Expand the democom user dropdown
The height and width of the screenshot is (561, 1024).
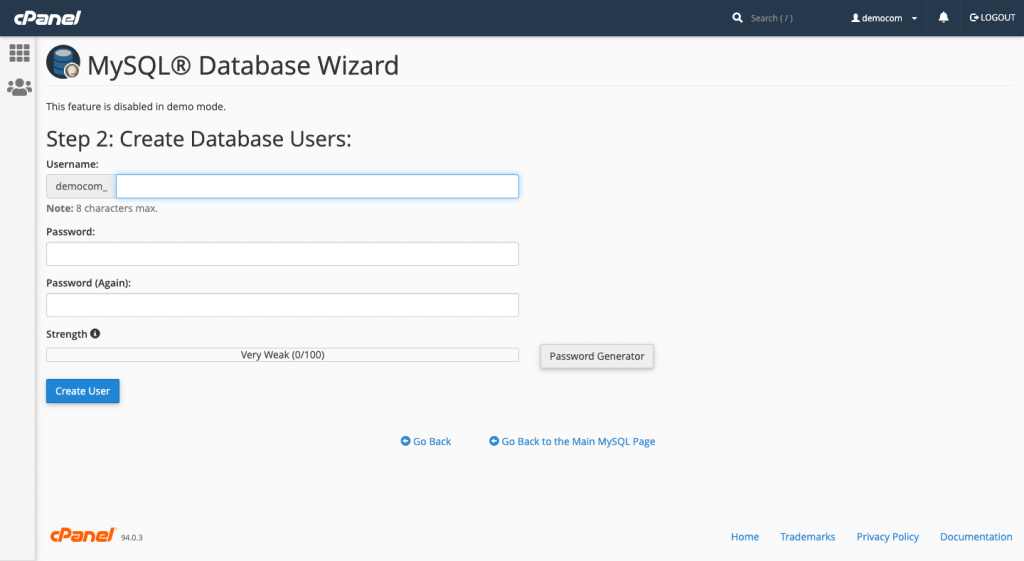click(884, 18)
